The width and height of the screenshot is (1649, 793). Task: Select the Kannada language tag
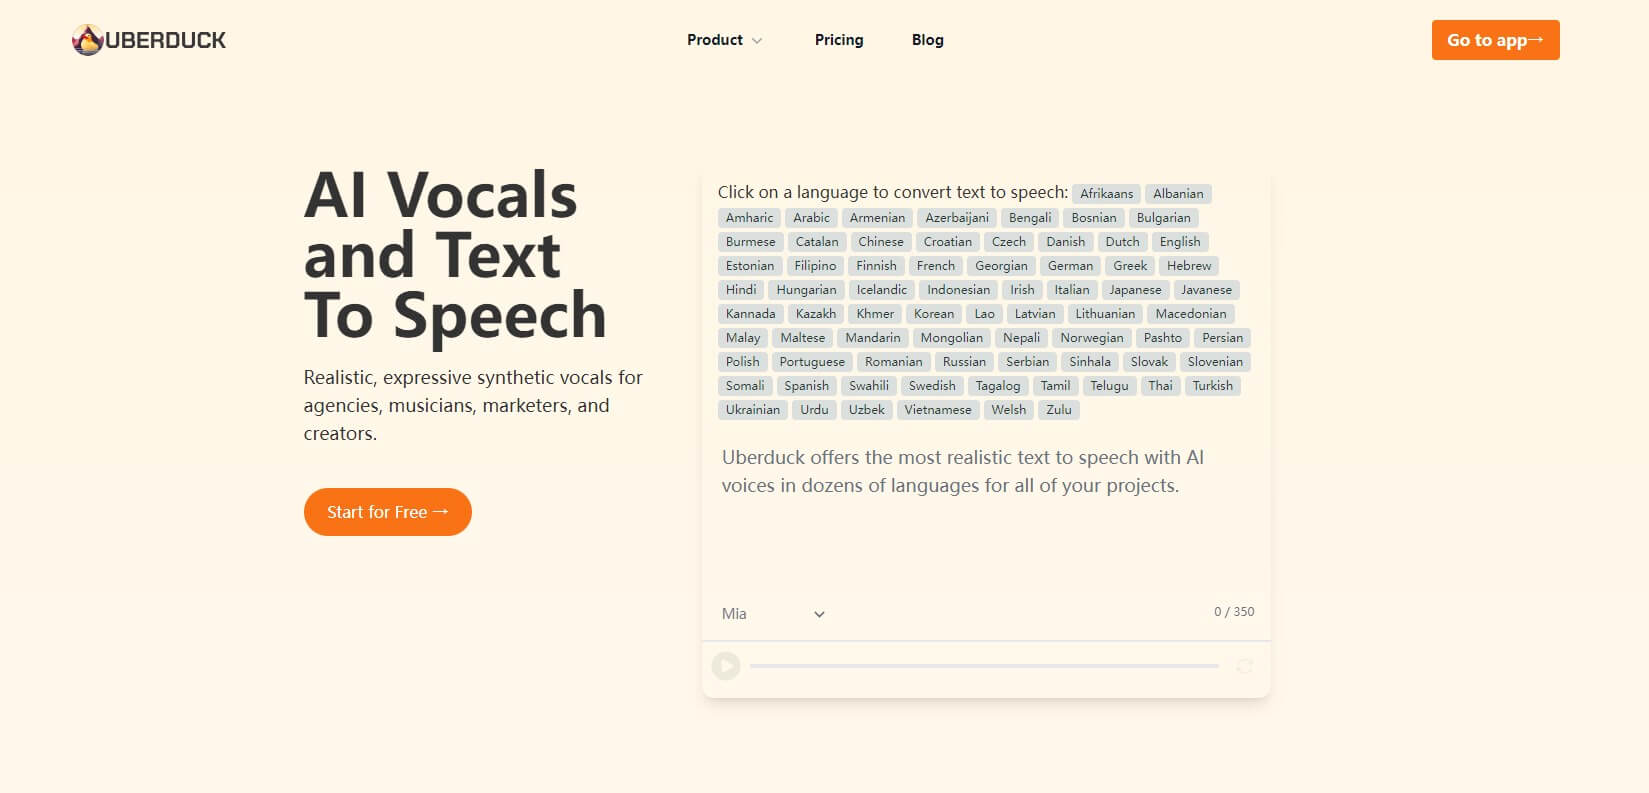click(750, 314)
